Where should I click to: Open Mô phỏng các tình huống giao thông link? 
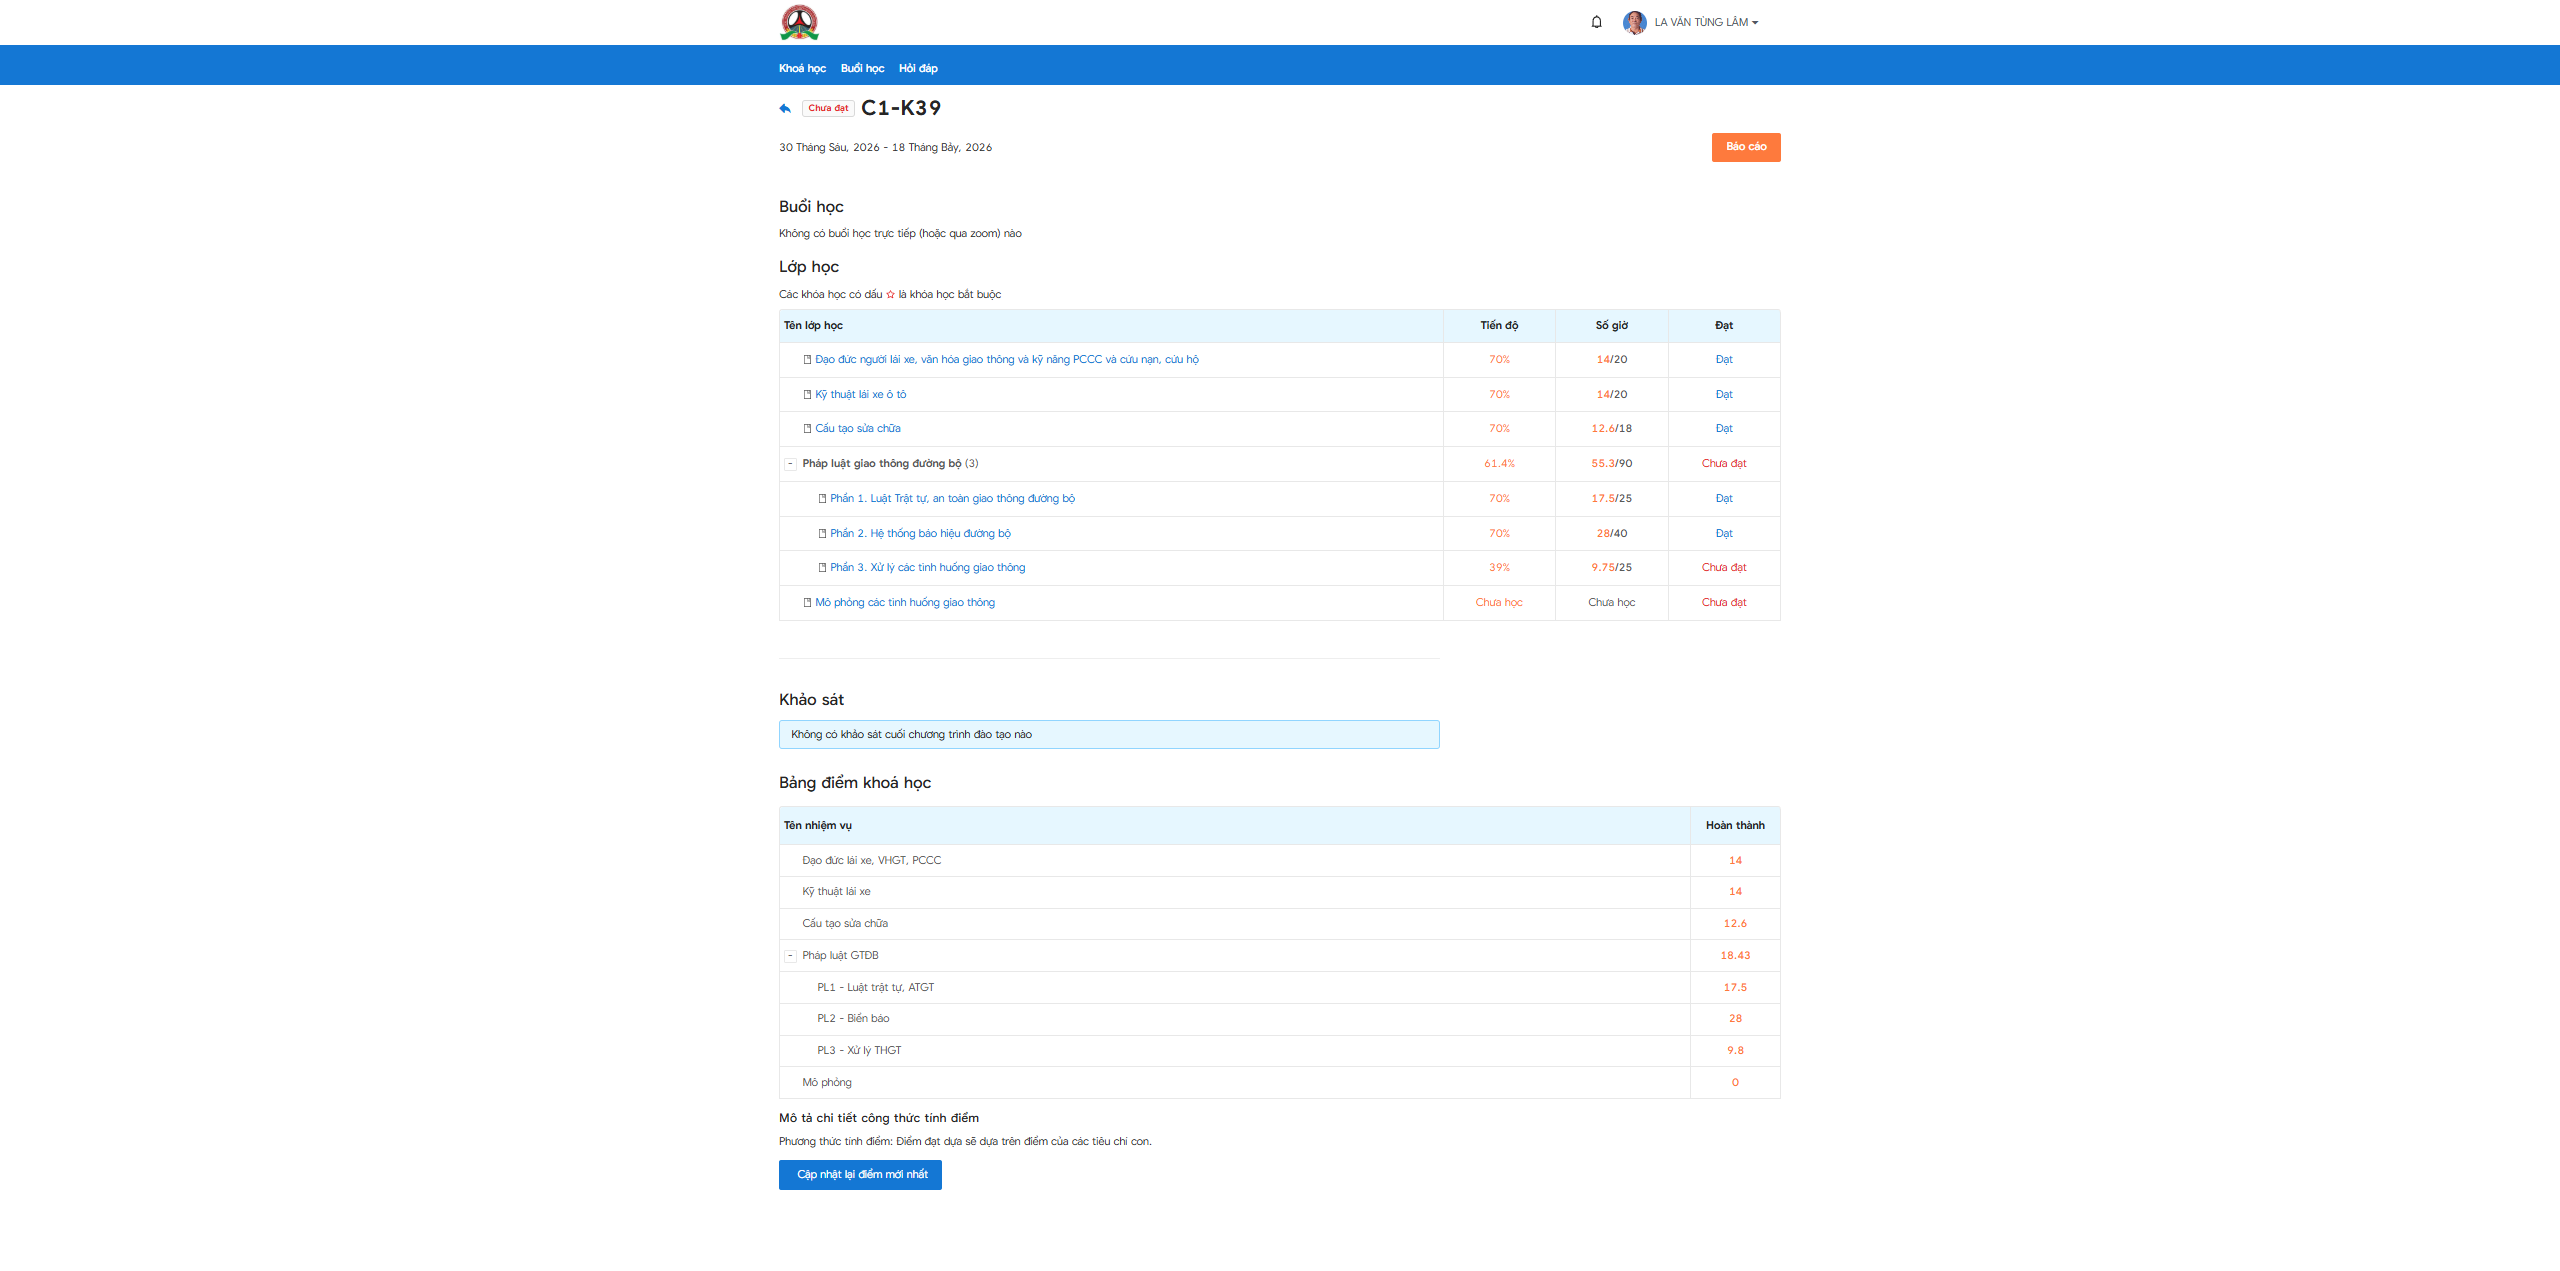point(904,603)
